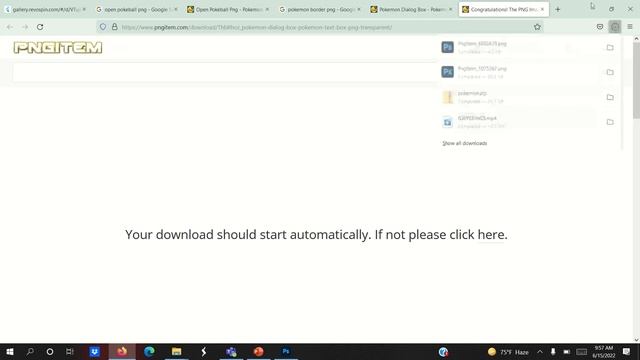Image resolution: width=640 pixels, height=360 pixels.
Task: Open the downloaded mp4 video entry
Action: (x=518, y=122)
